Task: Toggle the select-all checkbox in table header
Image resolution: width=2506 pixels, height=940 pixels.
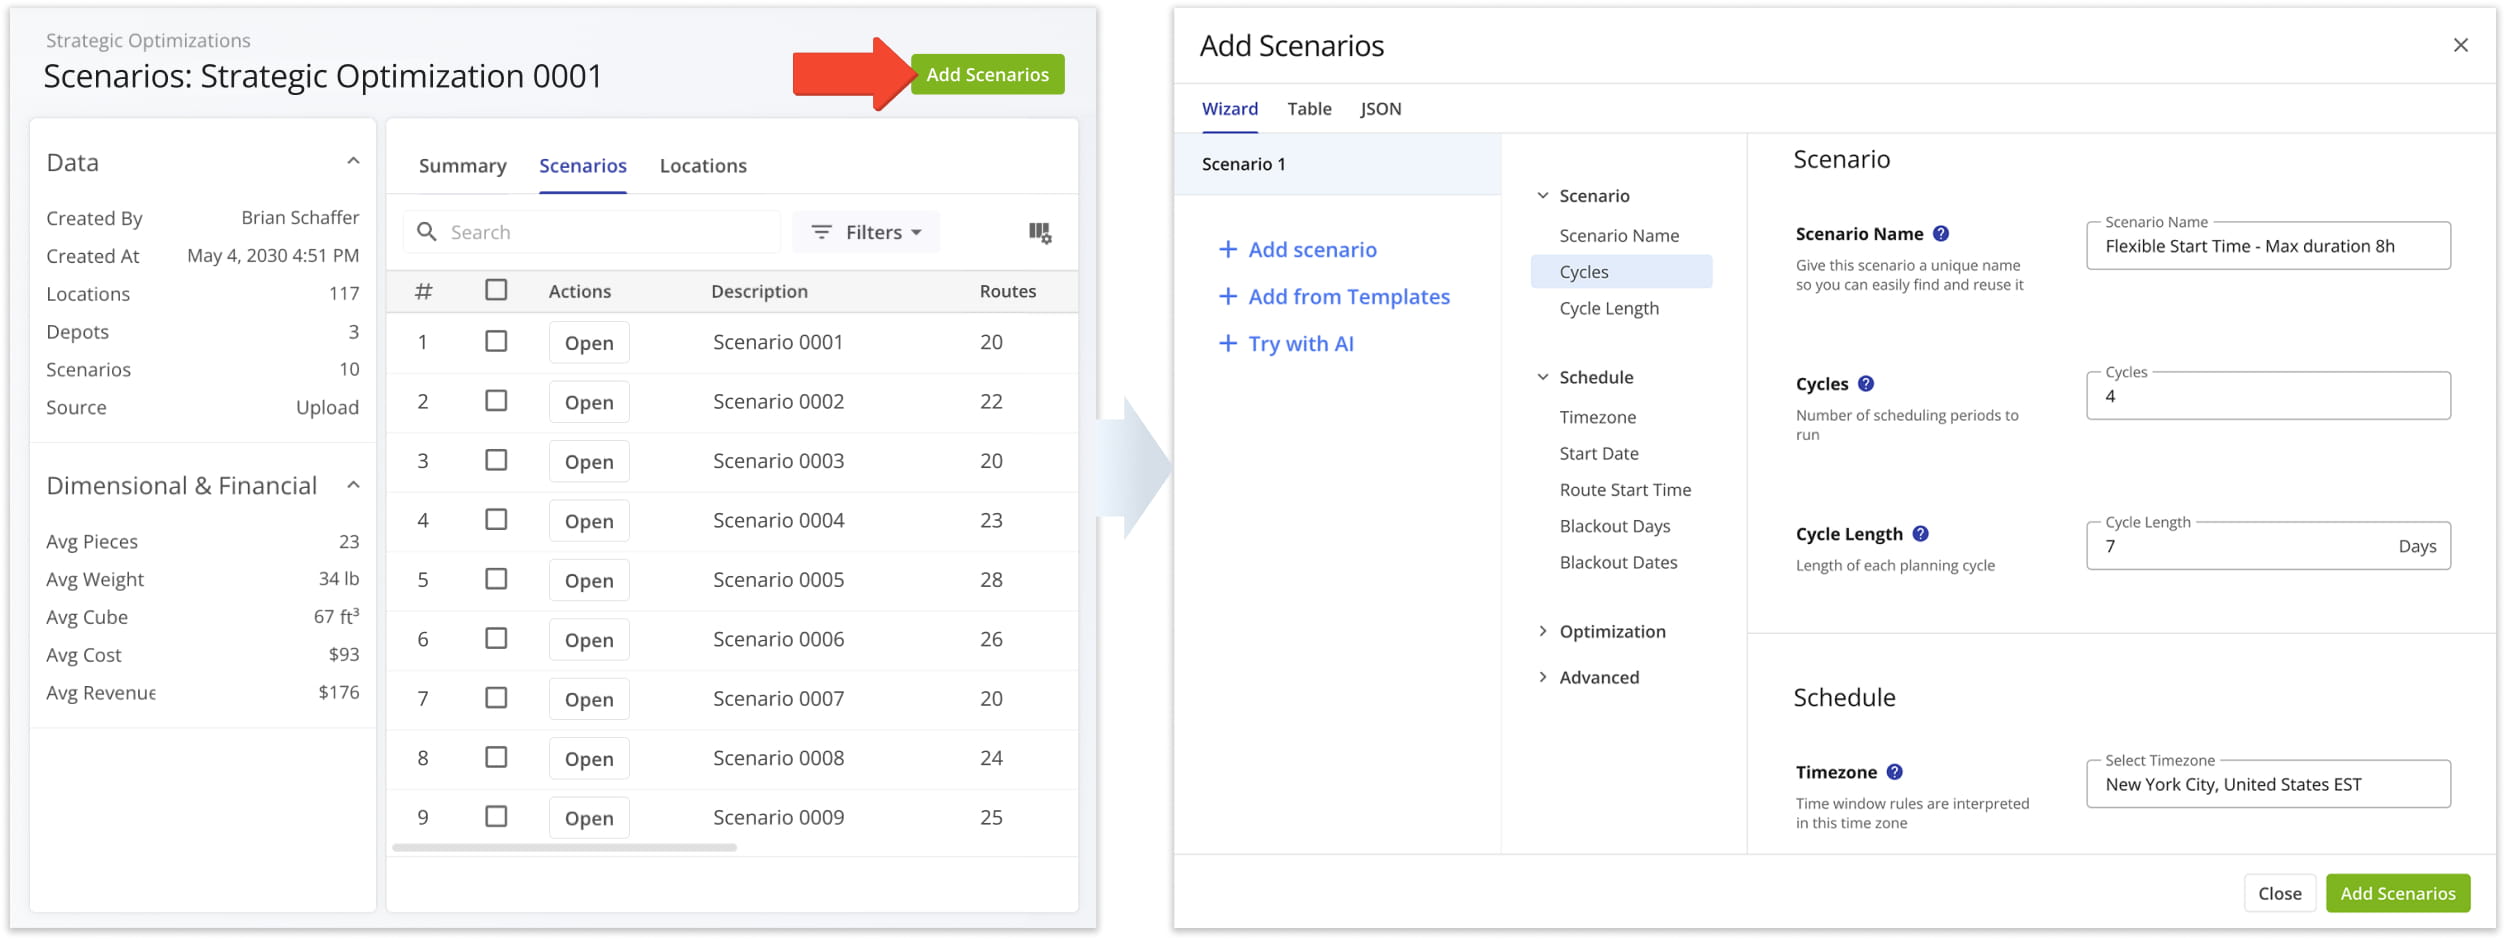Action: 496,291
